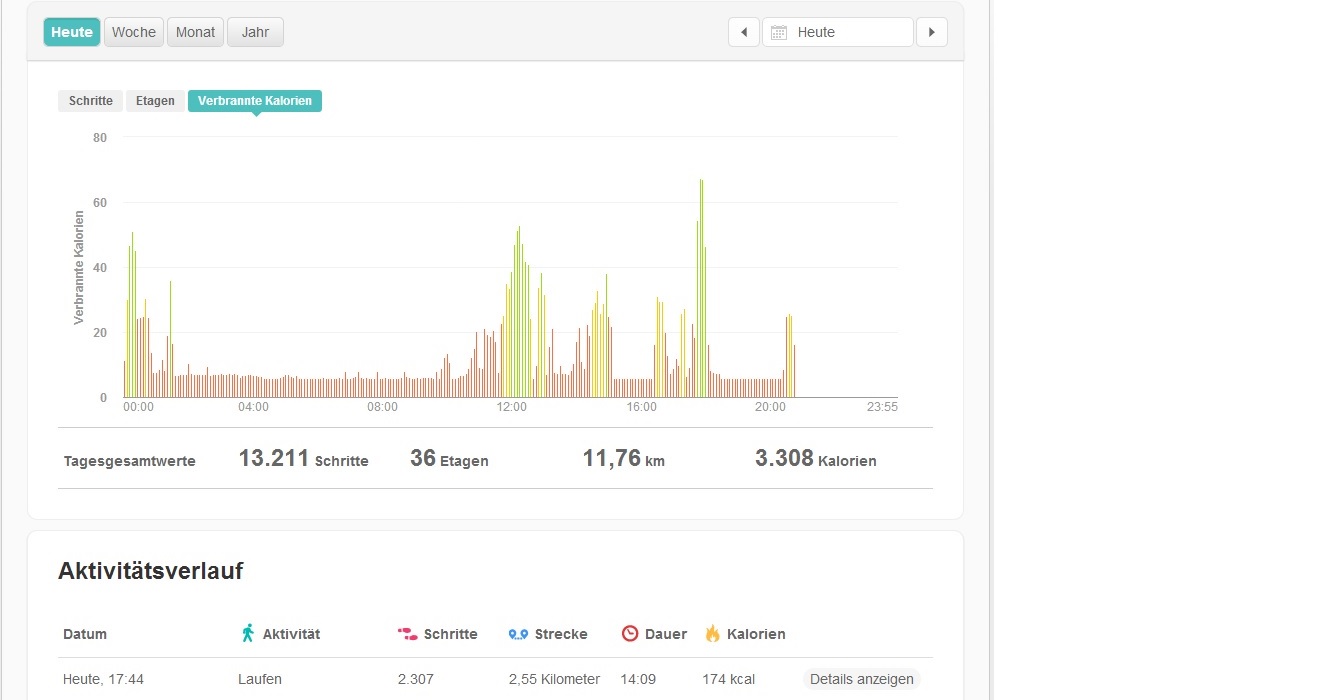Click the Datum column header

click(x=85, y=634)
